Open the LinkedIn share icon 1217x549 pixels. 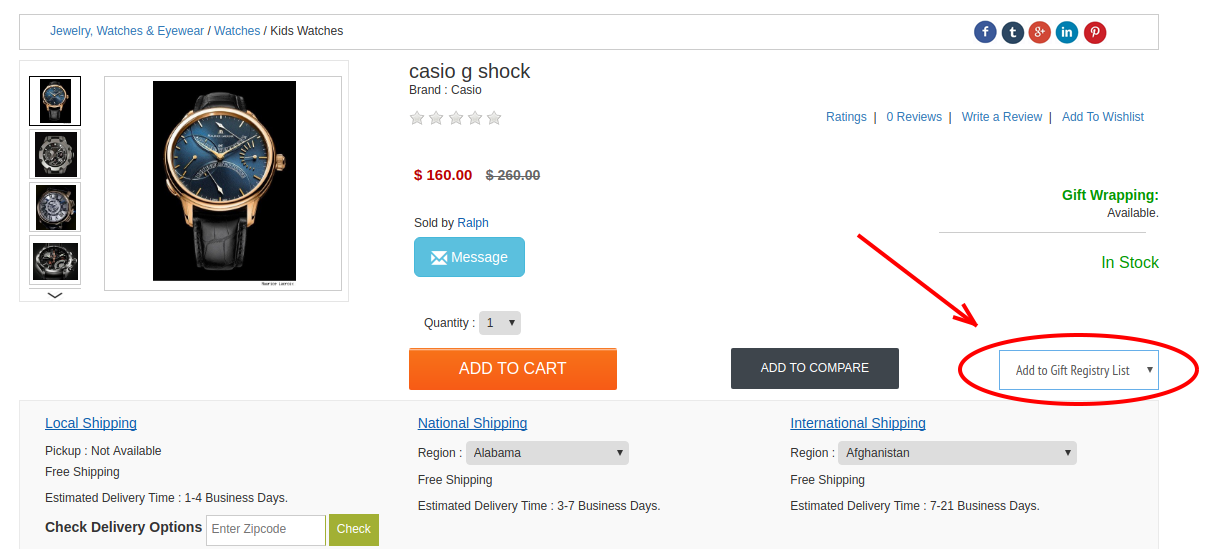(1067, 32)
